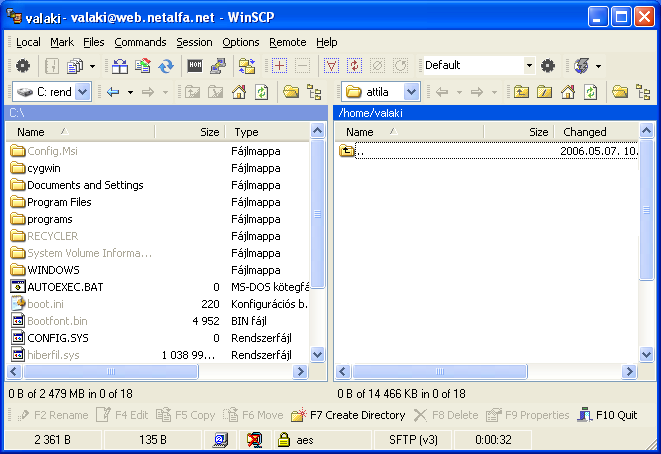Click F7 Create Directory button

click(348, 415)
